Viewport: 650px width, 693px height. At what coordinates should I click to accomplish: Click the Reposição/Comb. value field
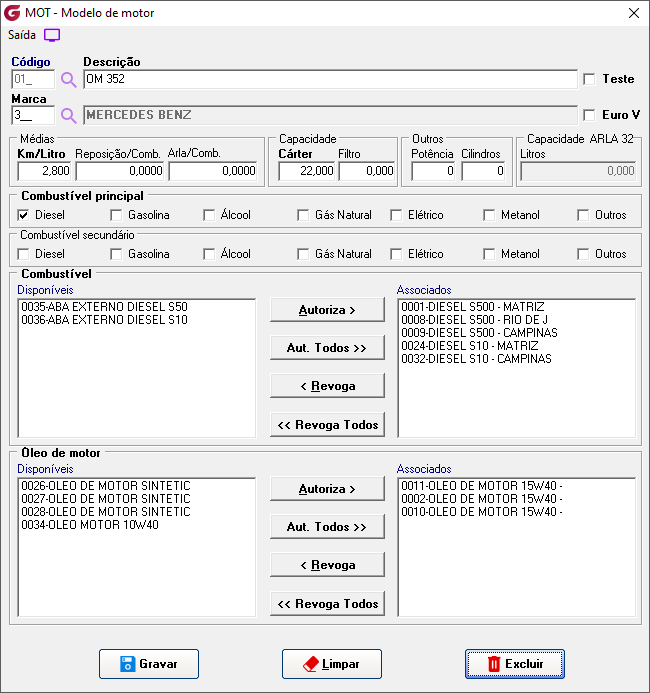pyautogui.click(x=119, y=171)
